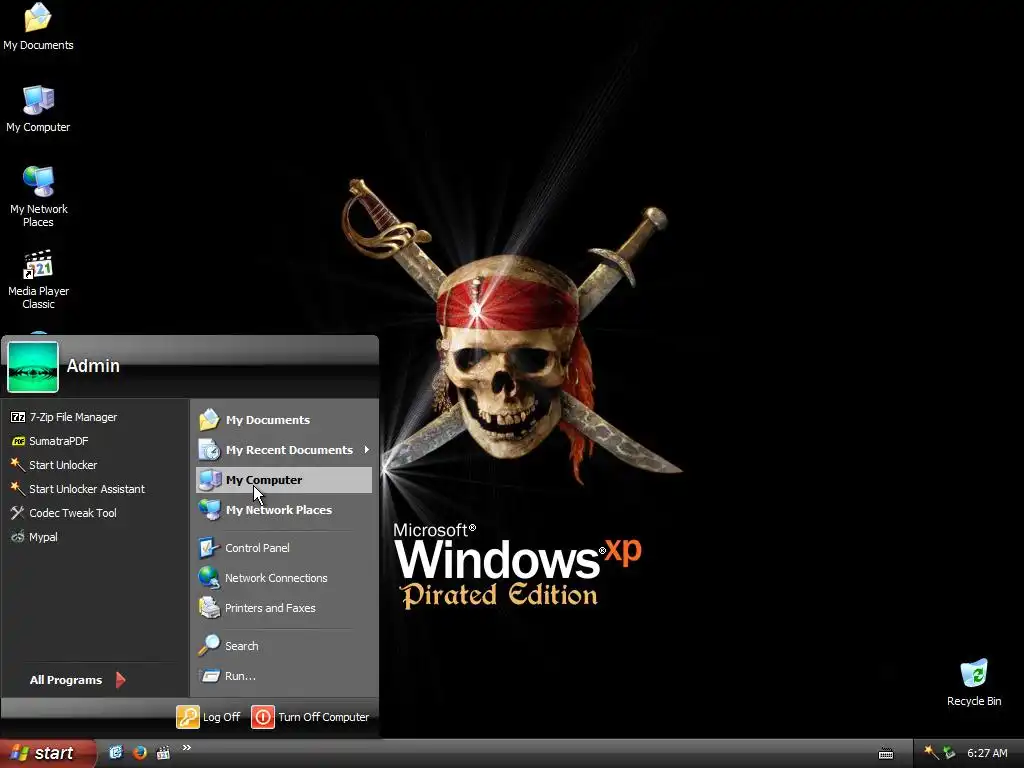This screenshot has height=768, width=1024.
Task: Expand All Programs list
Action: click(77, 680)
